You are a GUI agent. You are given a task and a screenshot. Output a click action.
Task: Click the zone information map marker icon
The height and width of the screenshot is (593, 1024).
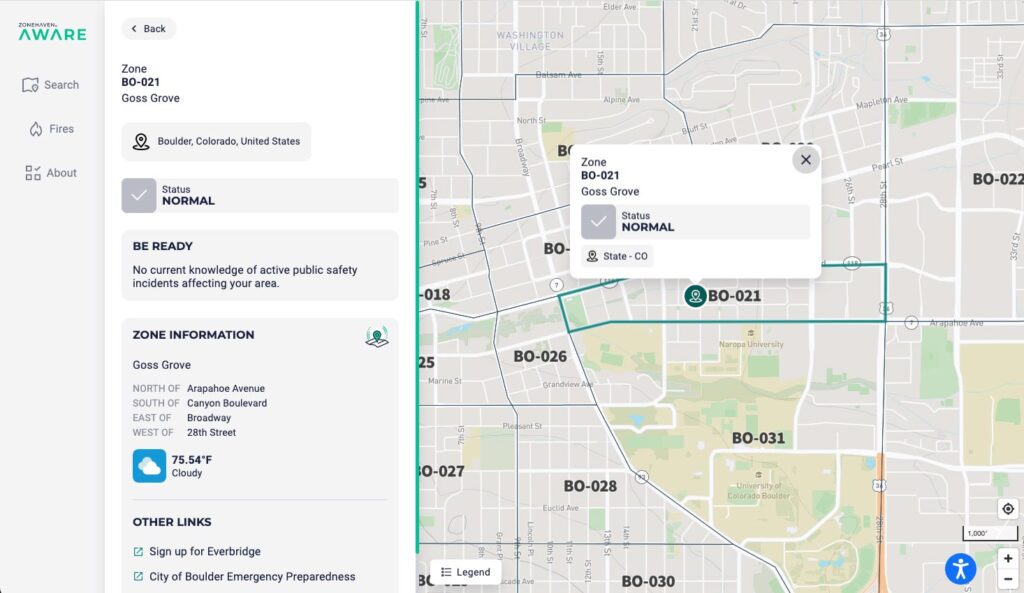[377, 337]
